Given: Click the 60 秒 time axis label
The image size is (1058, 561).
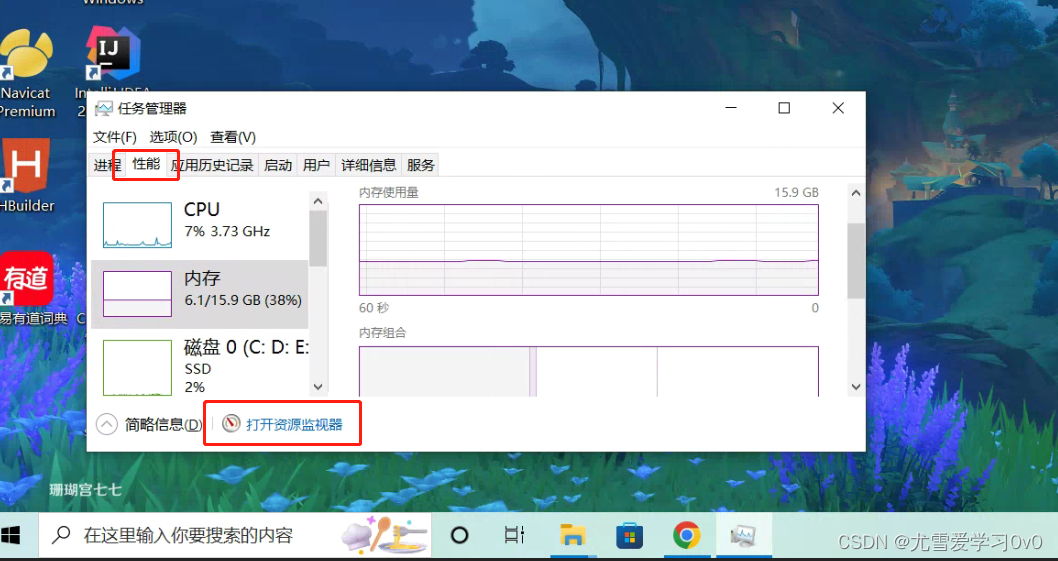Looking at the screenshot, I should click(x=374, y=308).
